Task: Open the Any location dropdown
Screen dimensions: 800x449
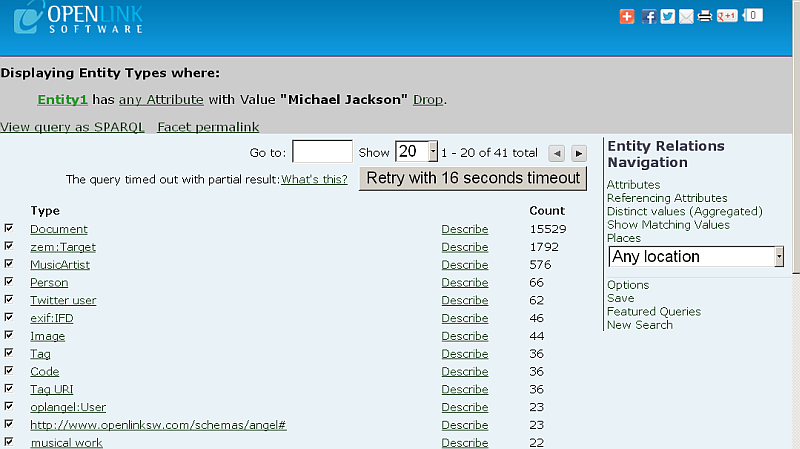Action: pos(696,257)
